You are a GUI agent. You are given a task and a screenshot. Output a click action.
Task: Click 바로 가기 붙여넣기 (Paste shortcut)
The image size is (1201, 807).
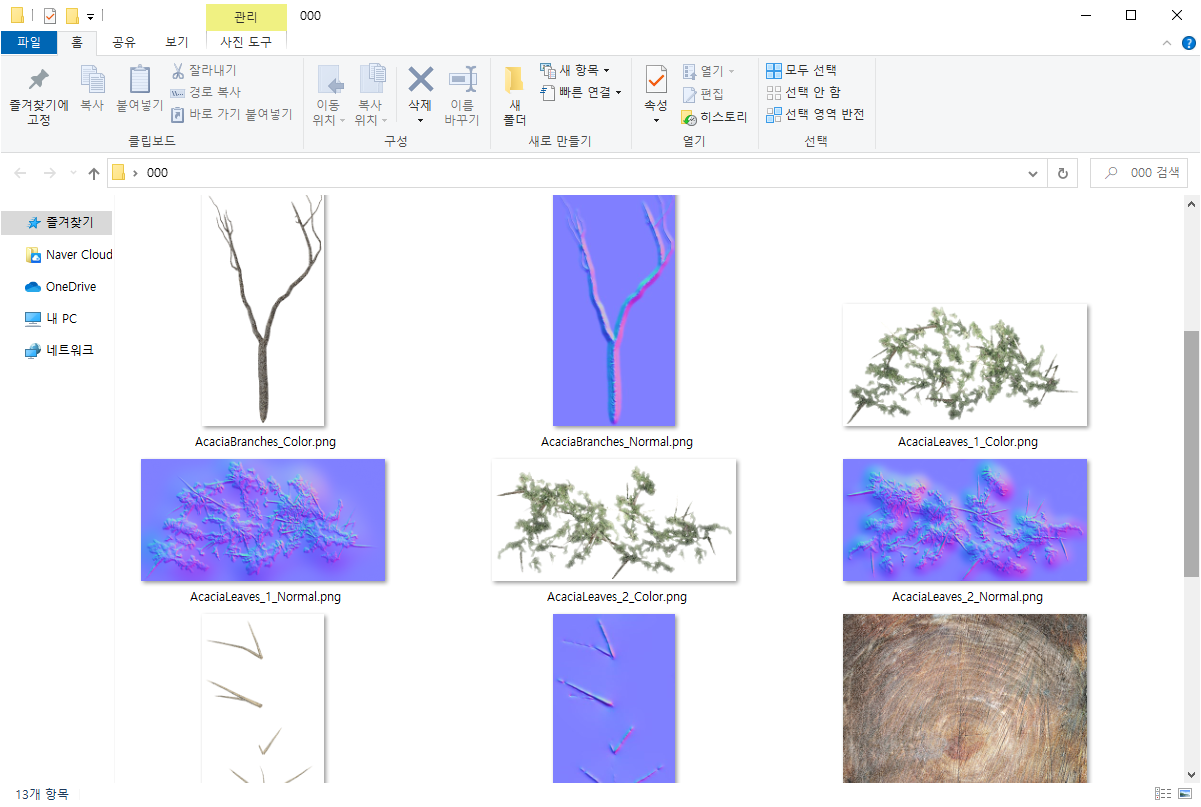[232, 114]
